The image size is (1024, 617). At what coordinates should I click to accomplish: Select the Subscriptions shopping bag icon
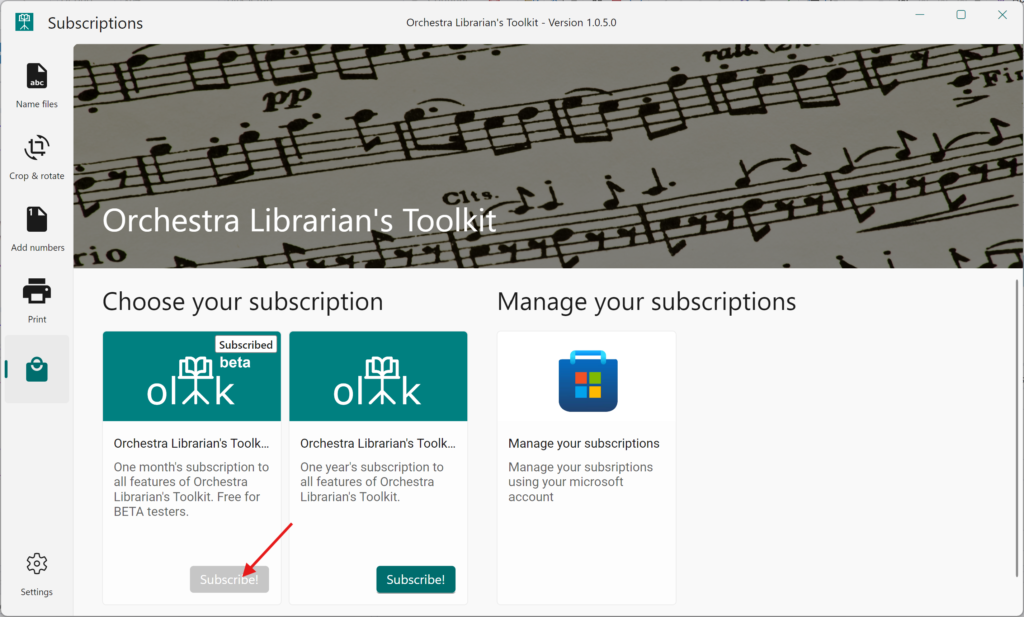tap(37, 369)
